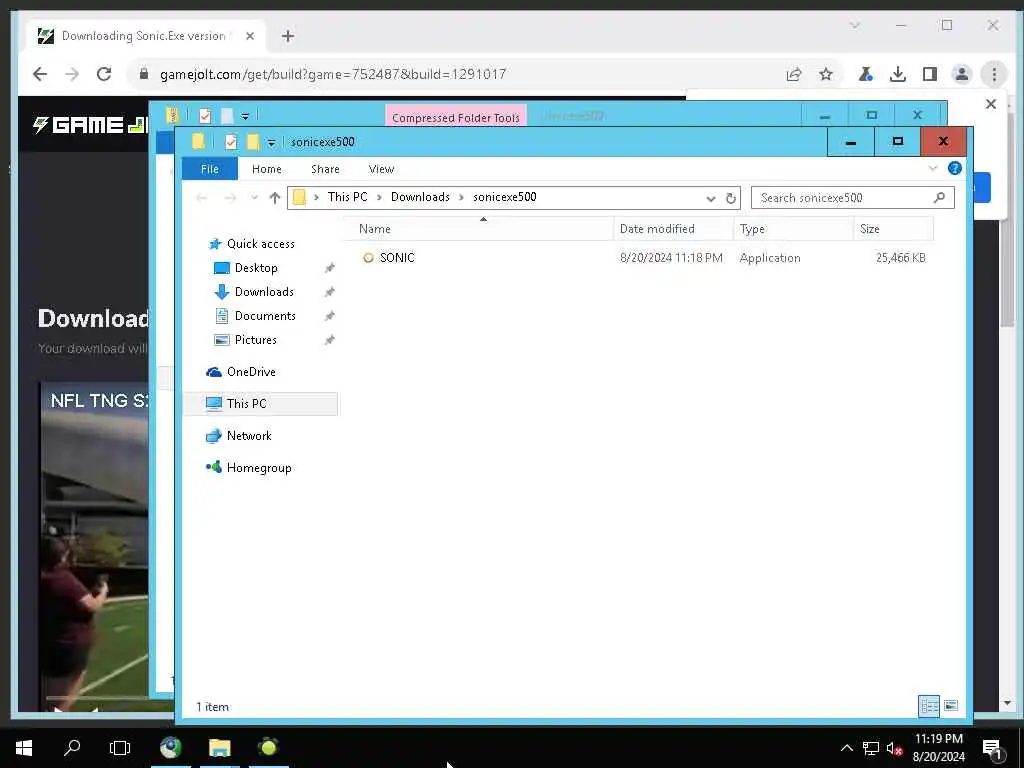Show hidden tray icons chevron
Image resolution: width=1024 pixels, height=768 pixels.
click(846, 748)
